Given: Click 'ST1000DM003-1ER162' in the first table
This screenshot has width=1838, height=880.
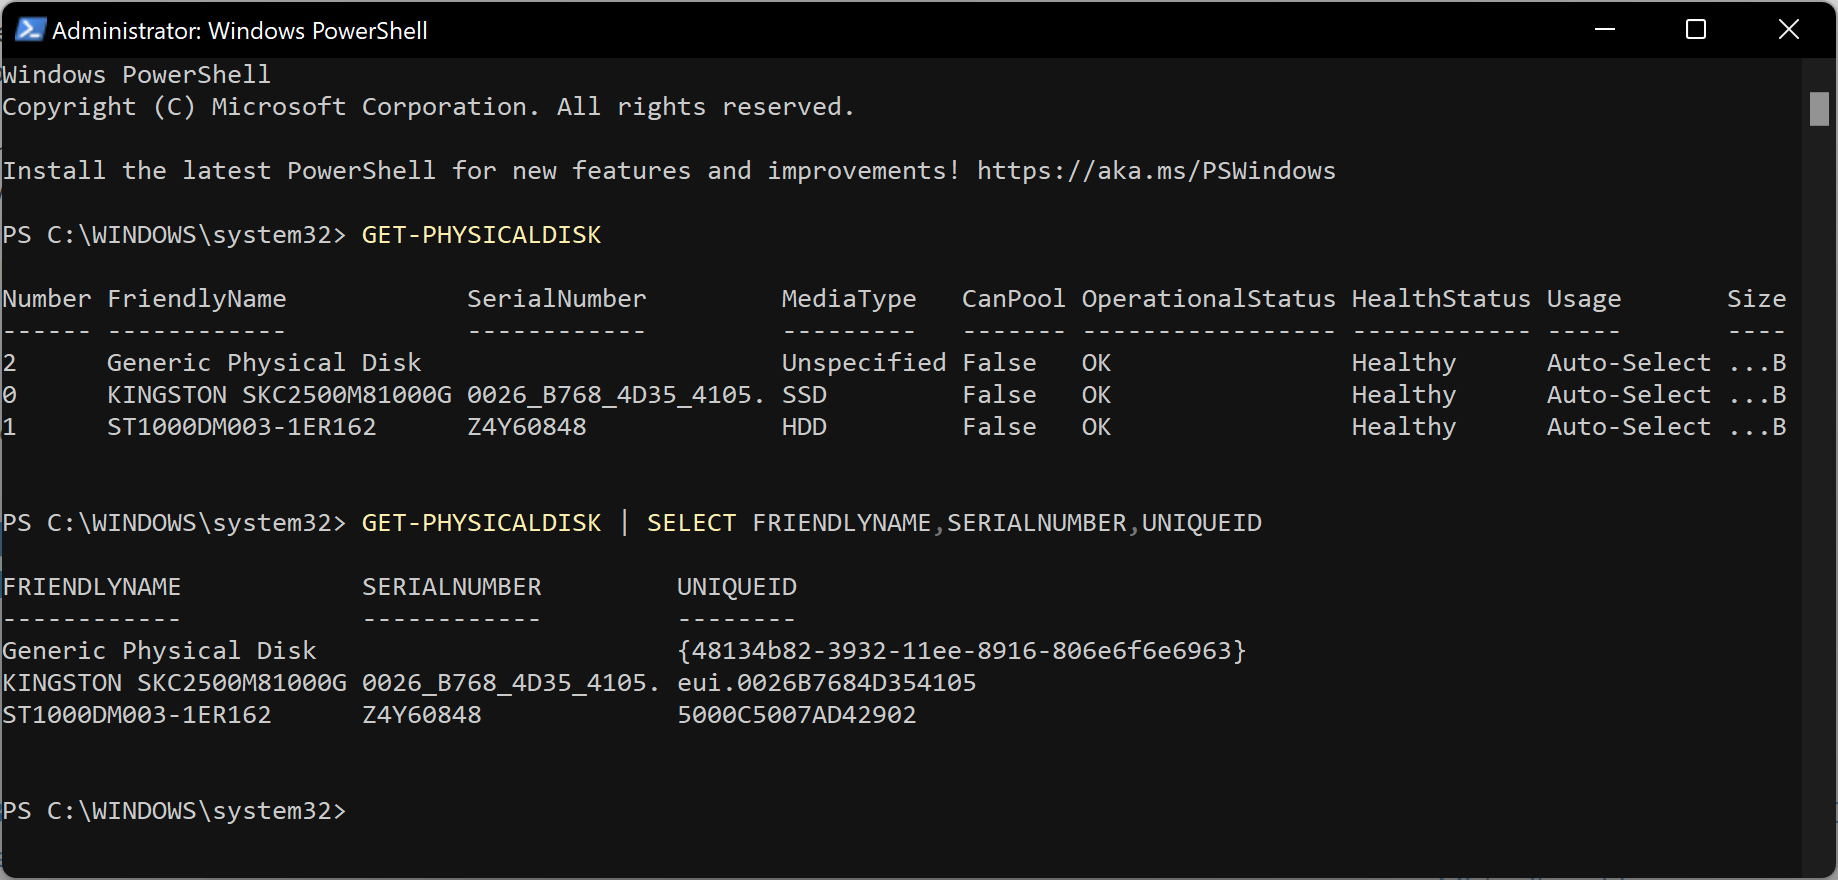Looking at the screenshot, I should click(x=242, y=427).
